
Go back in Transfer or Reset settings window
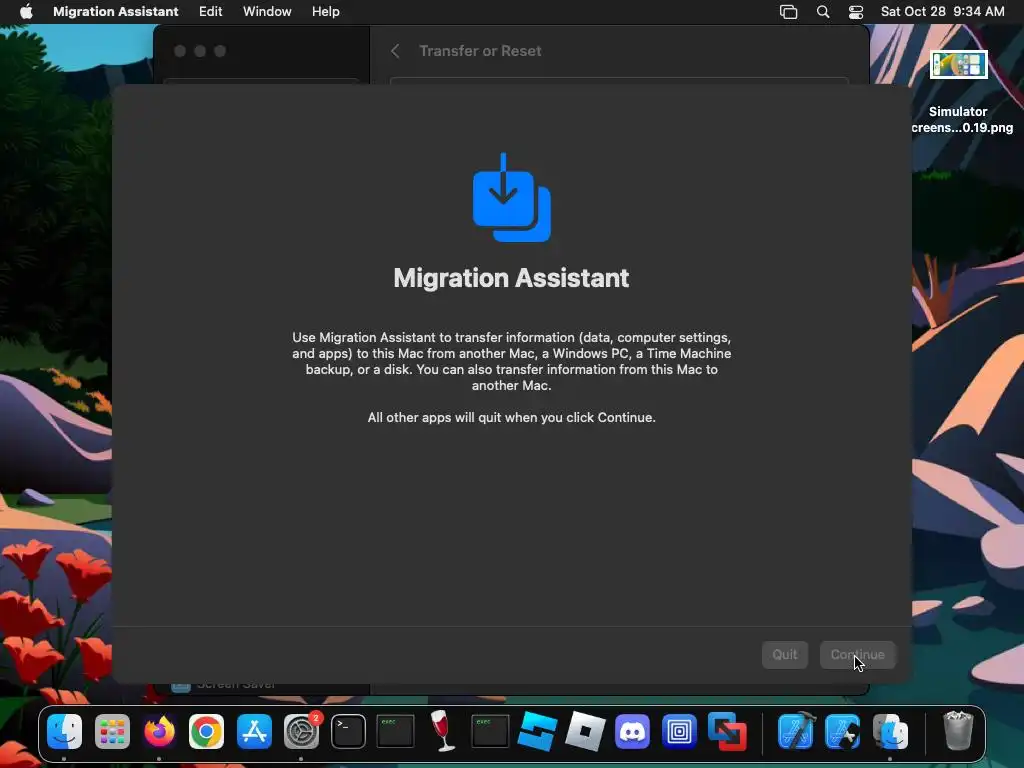click(x=395, y=51)
